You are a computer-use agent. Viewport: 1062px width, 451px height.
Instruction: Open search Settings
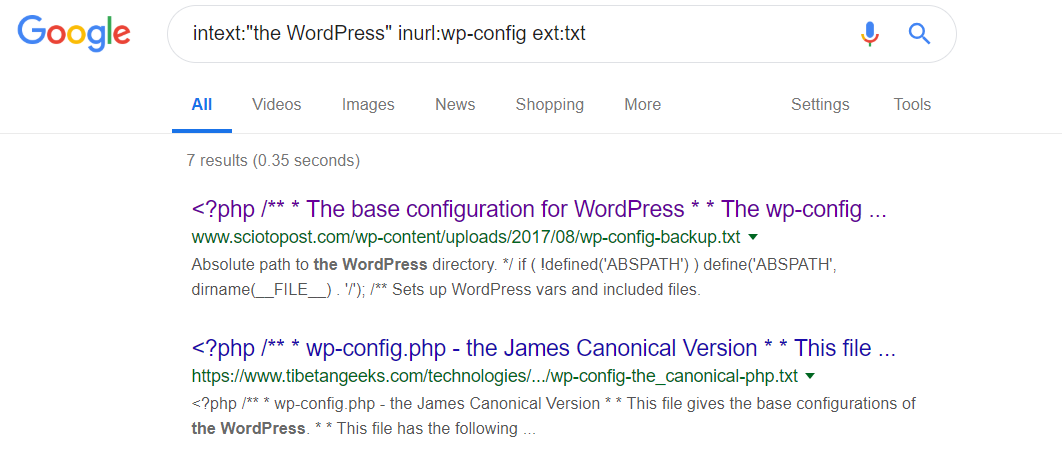click(820, 105)
